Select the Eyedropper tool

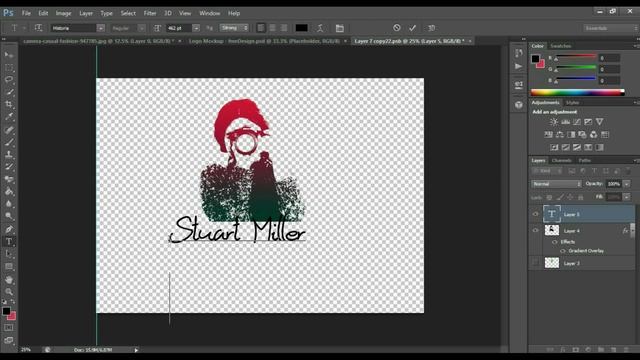[x=9, y=117]
